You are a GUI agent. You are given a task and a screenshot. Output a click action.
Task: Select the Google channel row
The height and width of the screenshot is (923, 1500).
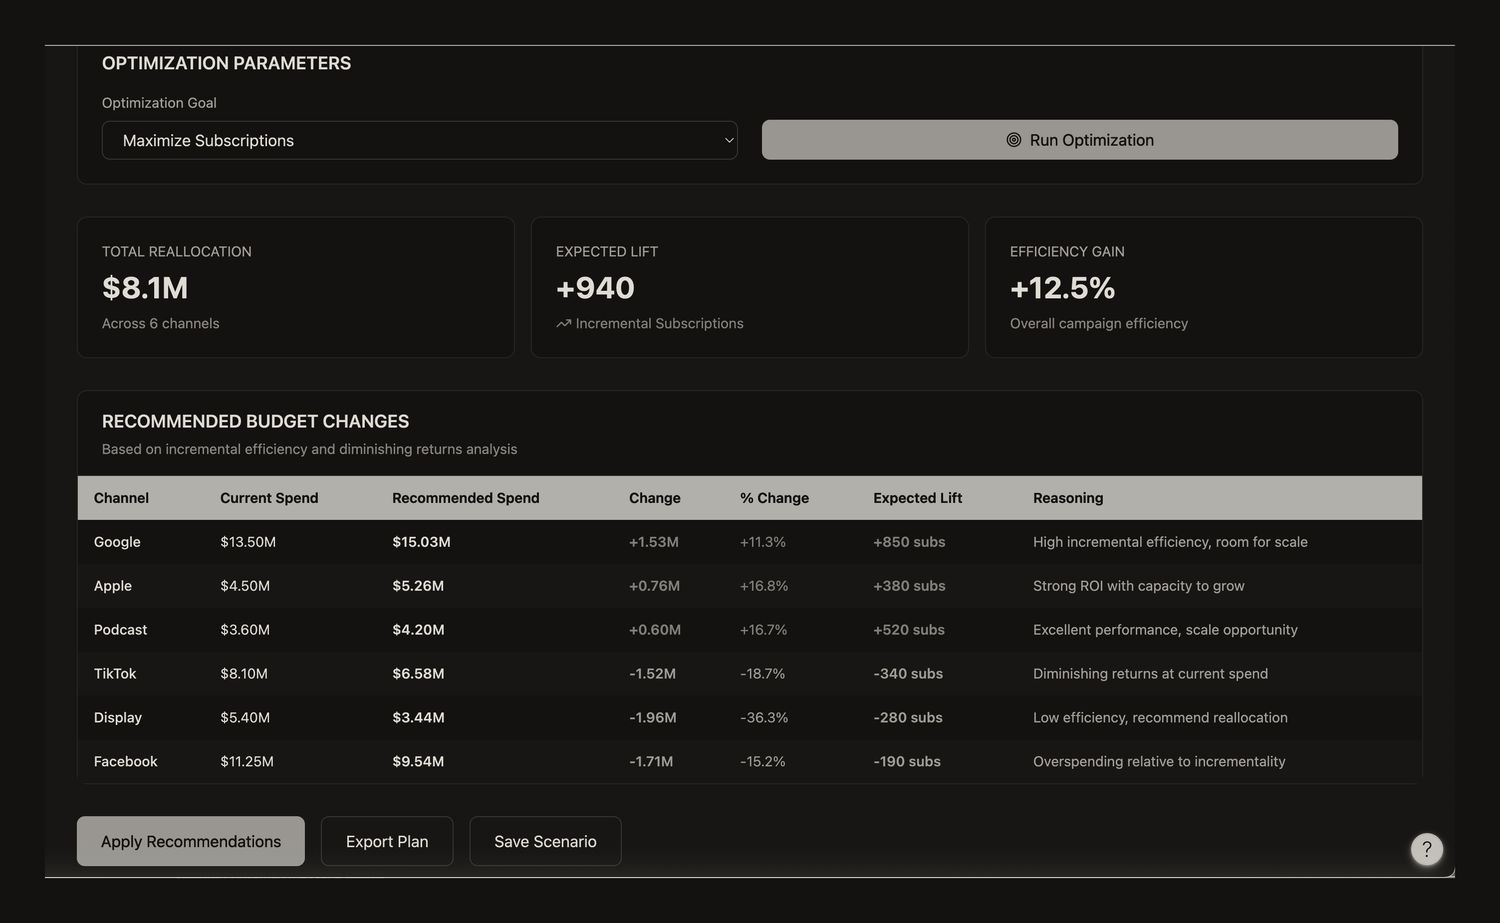[750, 542]
